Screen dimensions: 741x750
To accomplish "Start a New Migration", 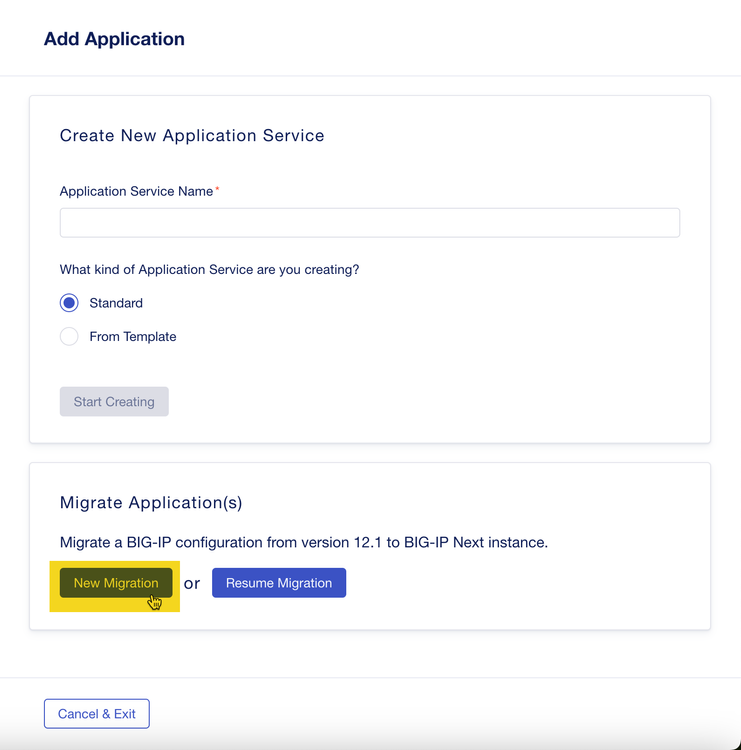I will pos(116,583).
